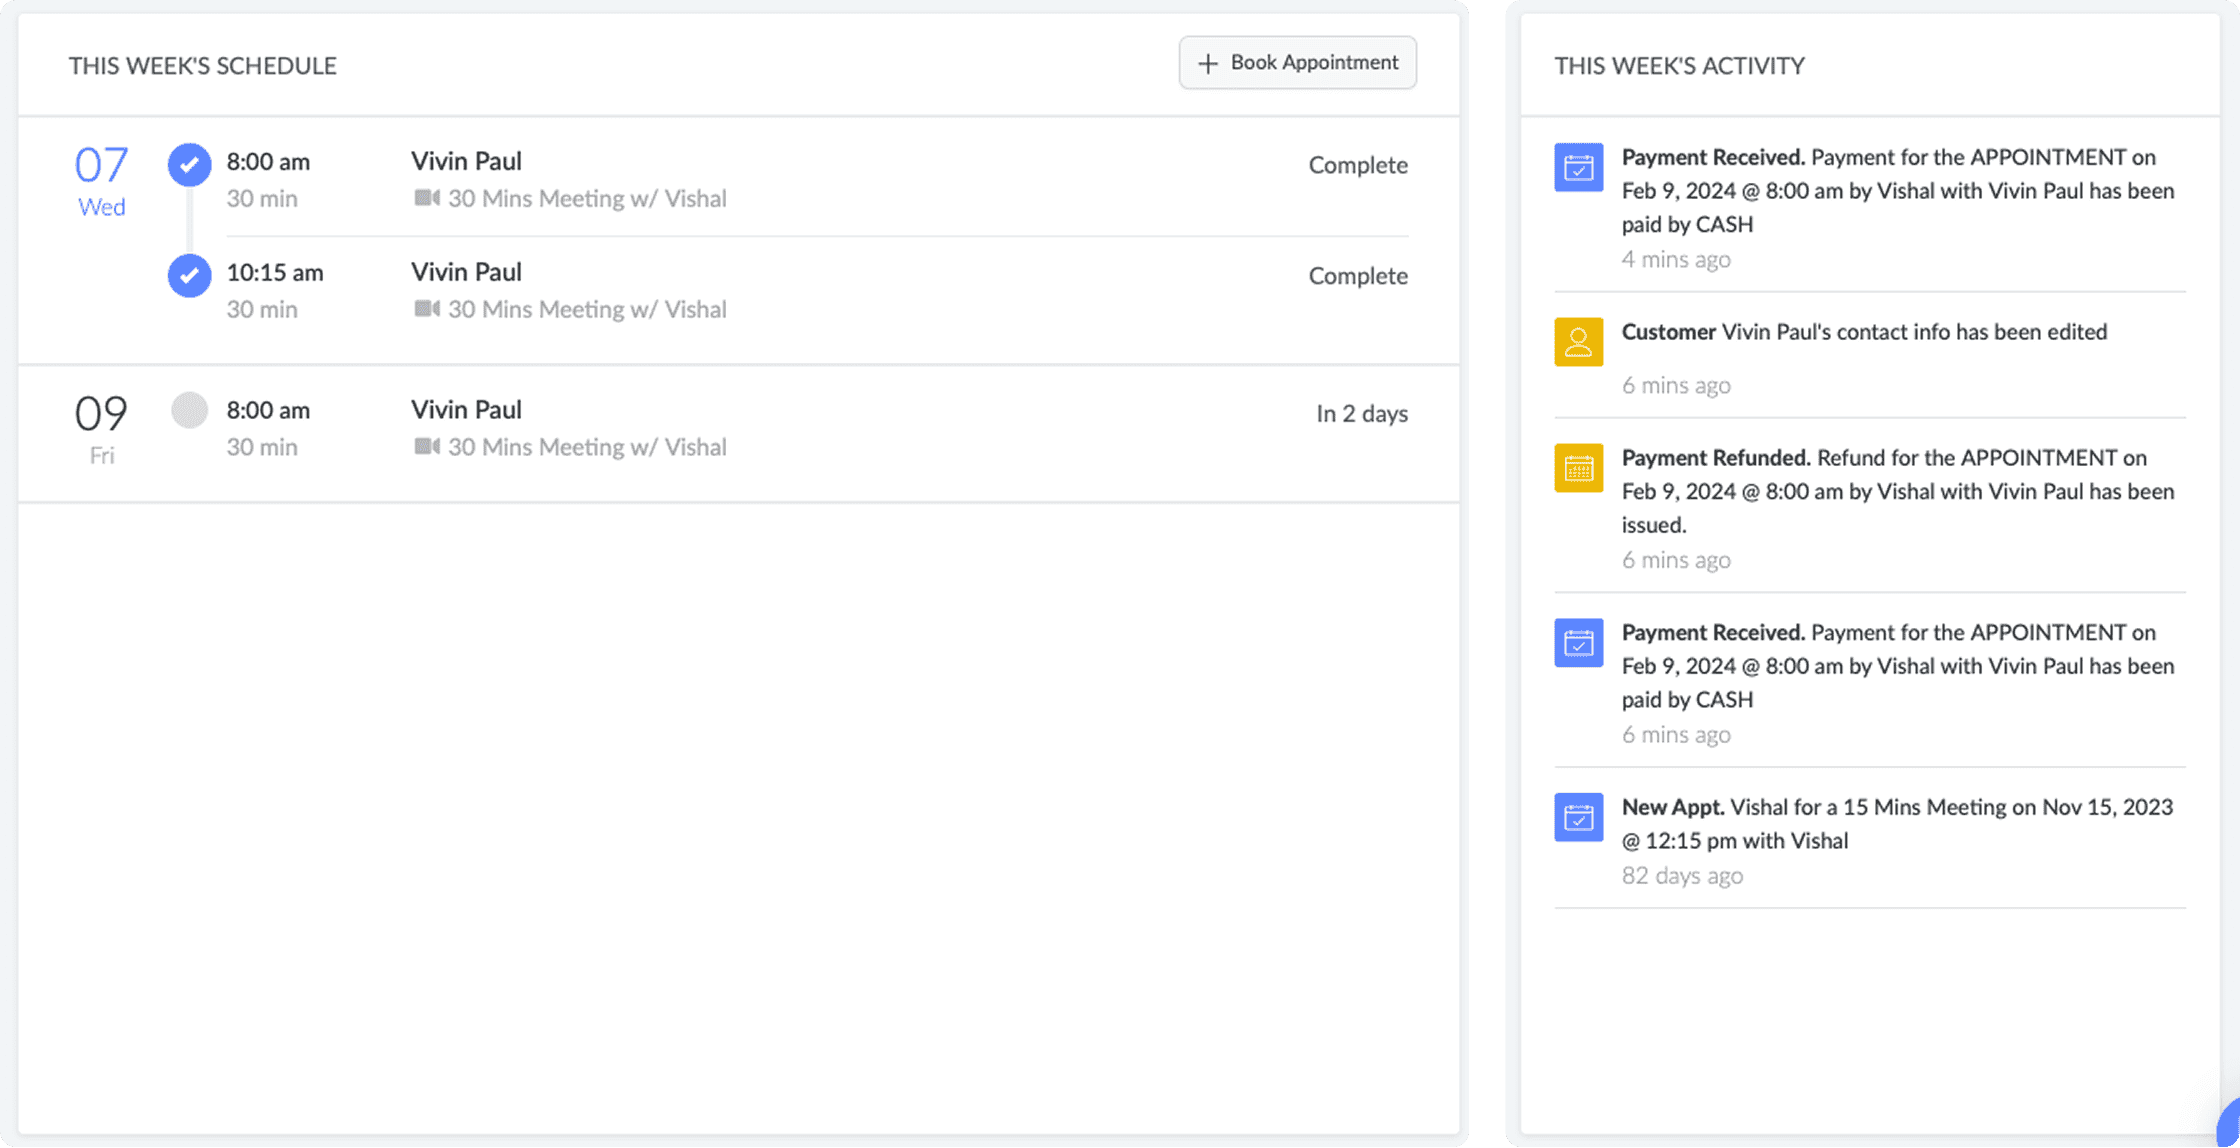Select the 07 Wed date label
Image resolution: width=2240 pixels, height=1148 pixels.
[101, 180]
